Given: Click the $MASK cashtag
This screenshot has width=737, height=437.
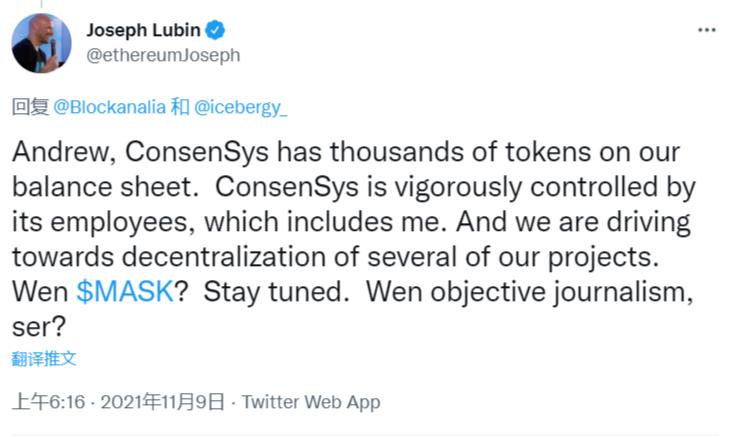Looking at the screenshot, I should (126, 294).
